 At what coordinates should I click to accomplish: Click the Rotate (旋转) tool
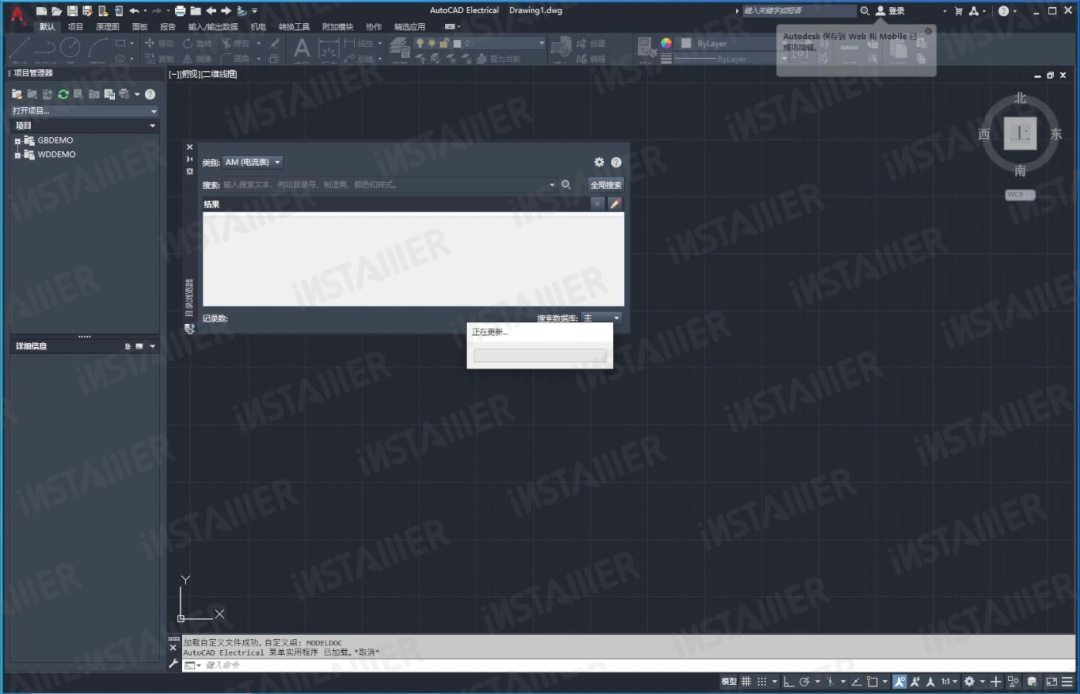pyautogui.click(x=198, y=43)
